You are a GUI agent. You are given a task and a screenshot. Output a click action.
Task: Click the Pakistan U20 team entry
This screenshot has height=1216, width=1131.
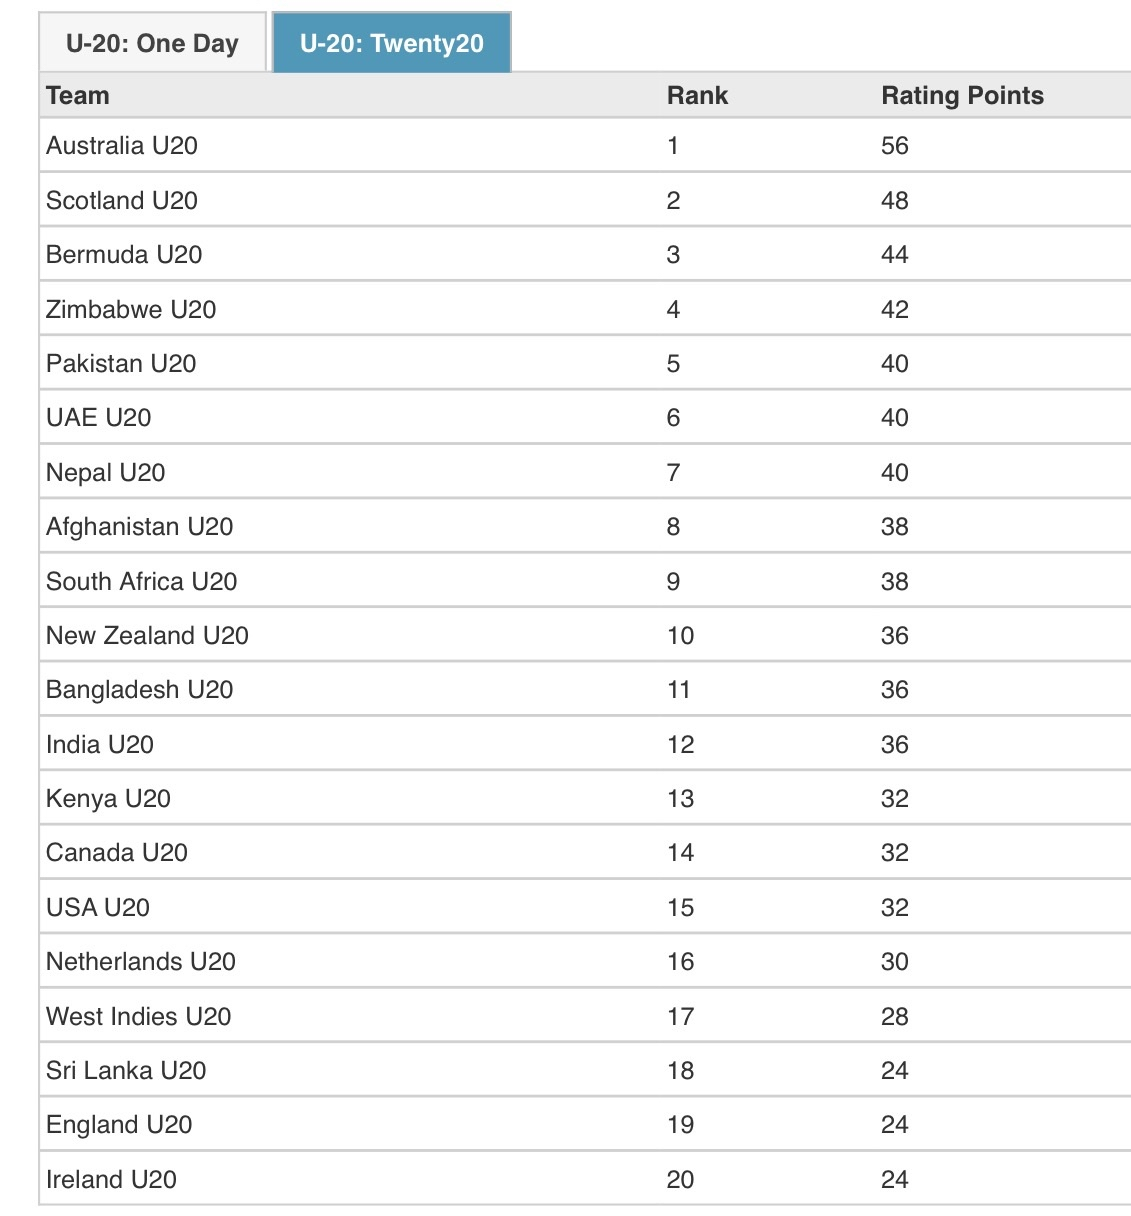[121, 364]
